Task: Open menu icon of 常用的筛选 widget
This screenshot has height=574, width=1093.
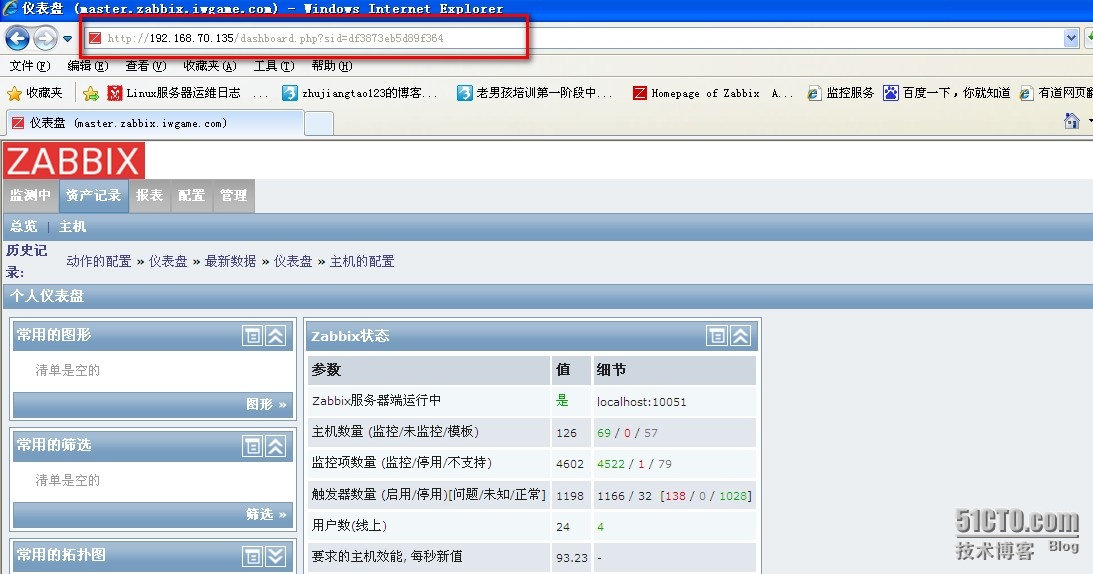Action: point(252,446)
